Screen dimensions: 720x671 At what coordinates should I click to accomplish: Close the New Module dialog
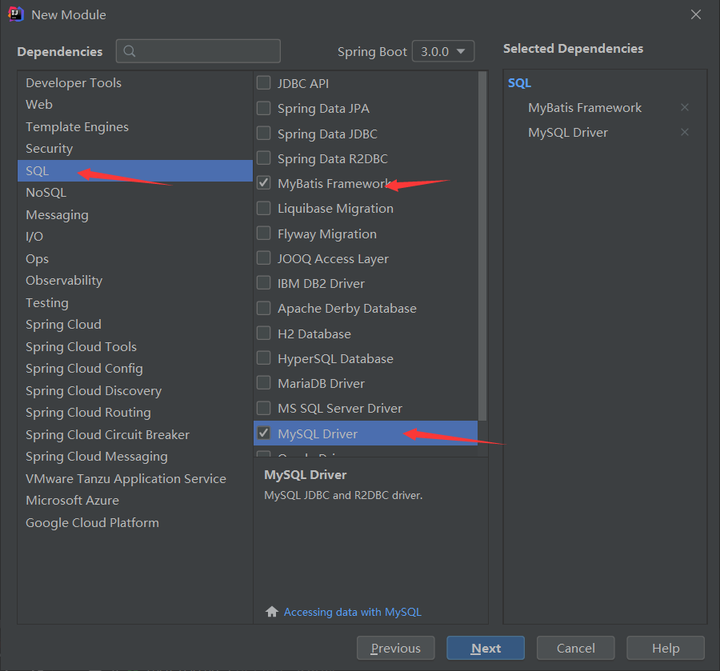[696, 15]
